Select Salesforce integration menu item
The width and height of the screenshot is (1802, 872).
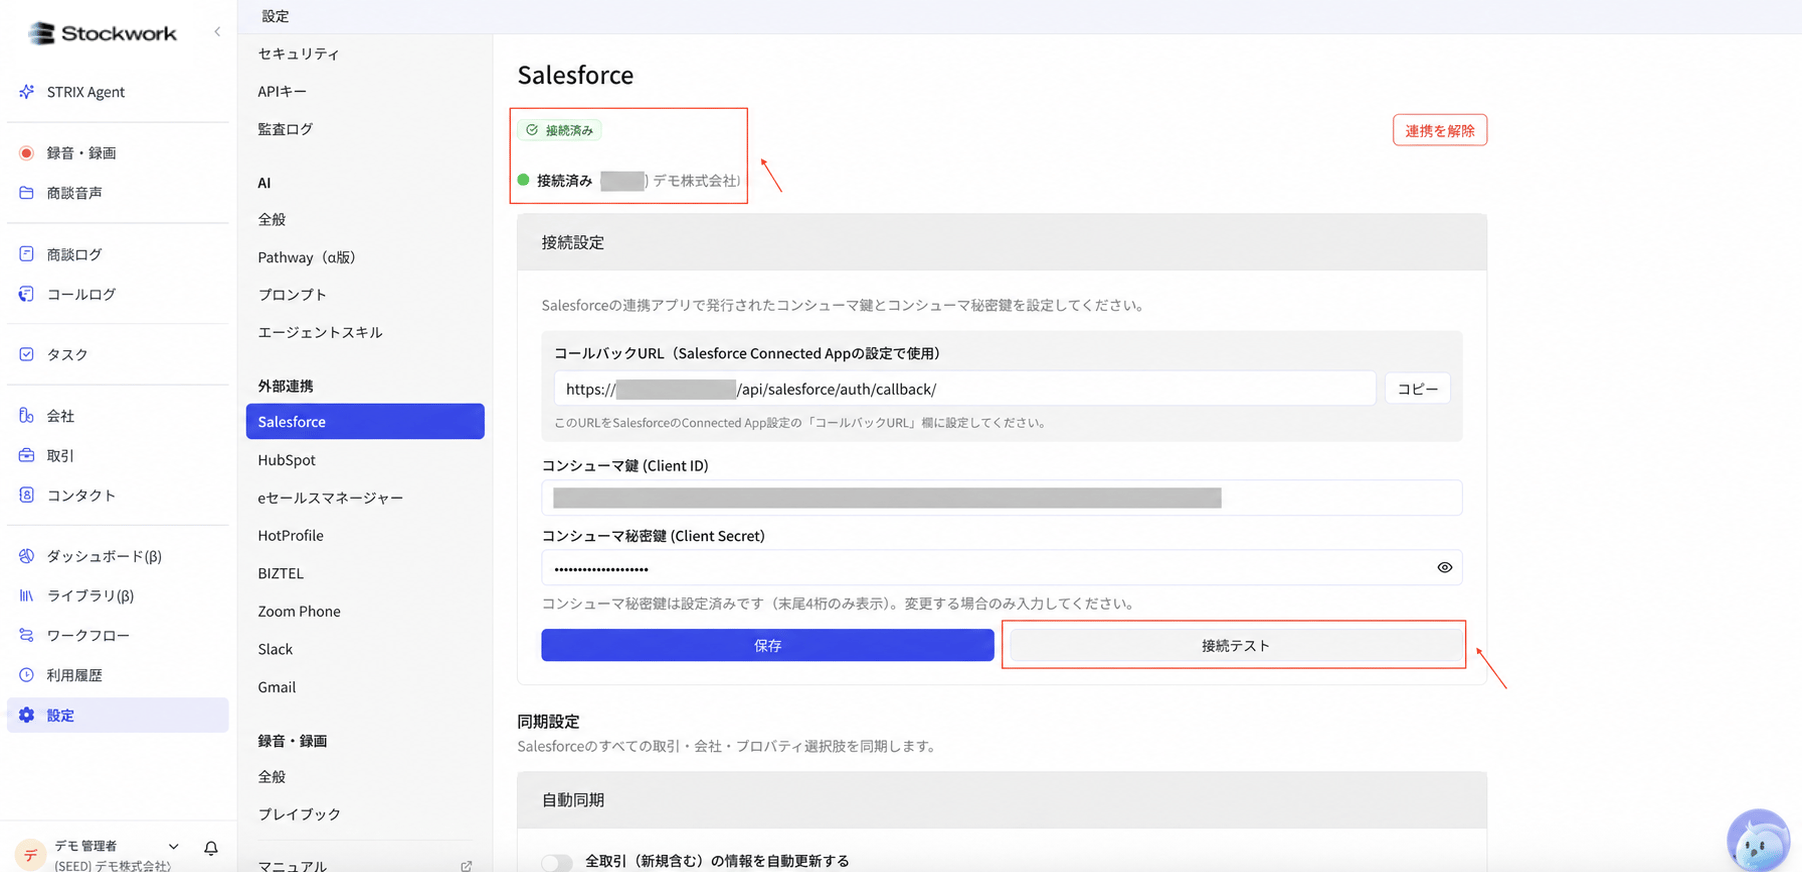pos(365,422)
